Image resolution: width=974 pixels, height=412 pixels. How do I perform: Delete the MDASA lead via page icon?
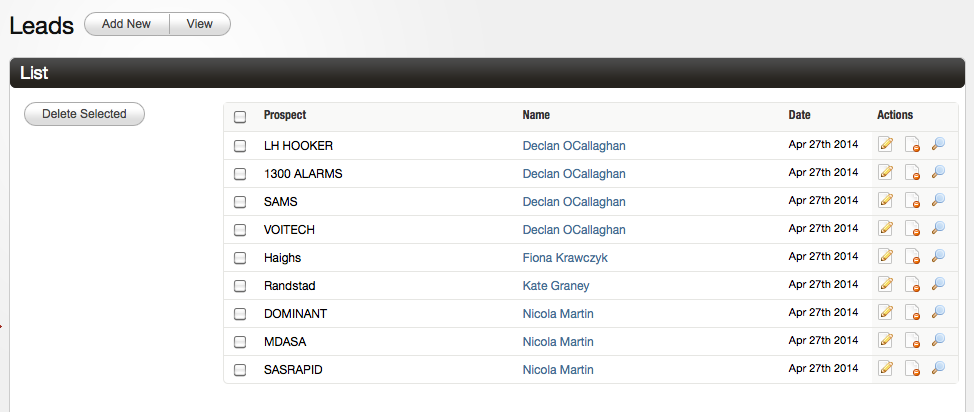coord(912,341)
